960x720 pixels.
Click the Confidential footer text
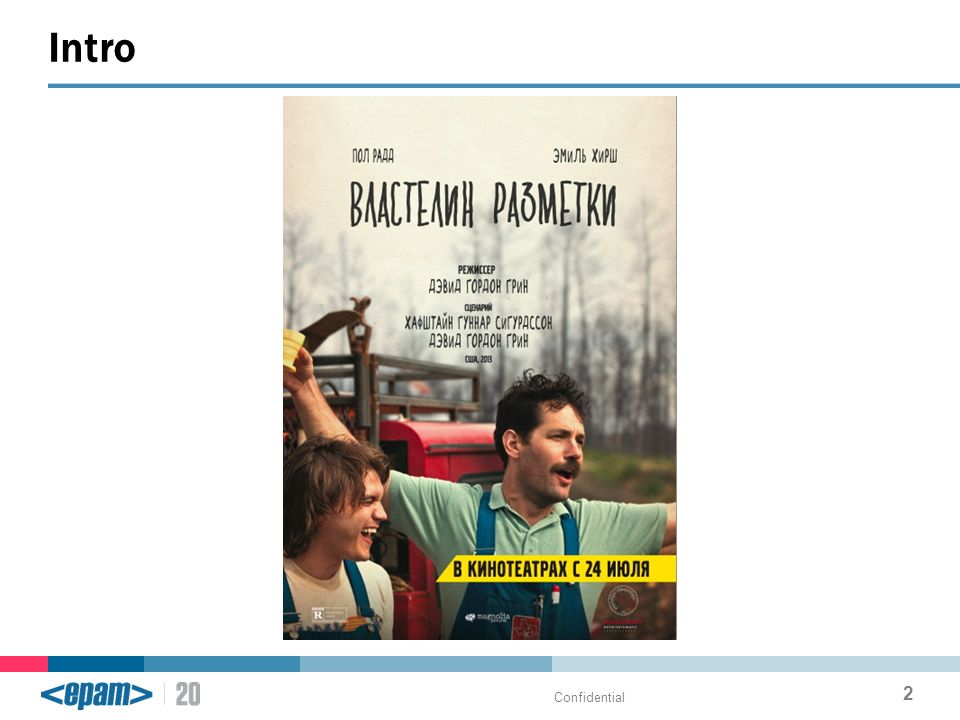[589, 697]
